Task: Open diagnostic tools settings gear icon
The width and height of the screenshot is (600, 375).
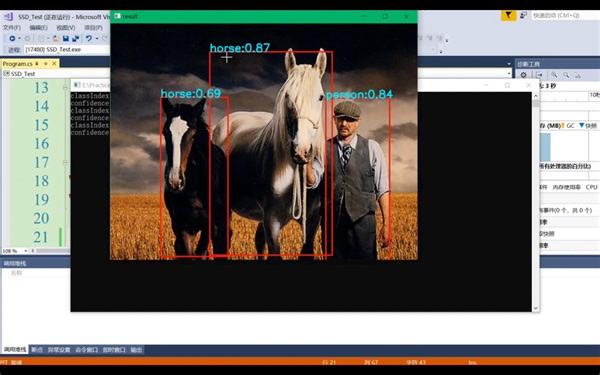Action: pos(523,75)
